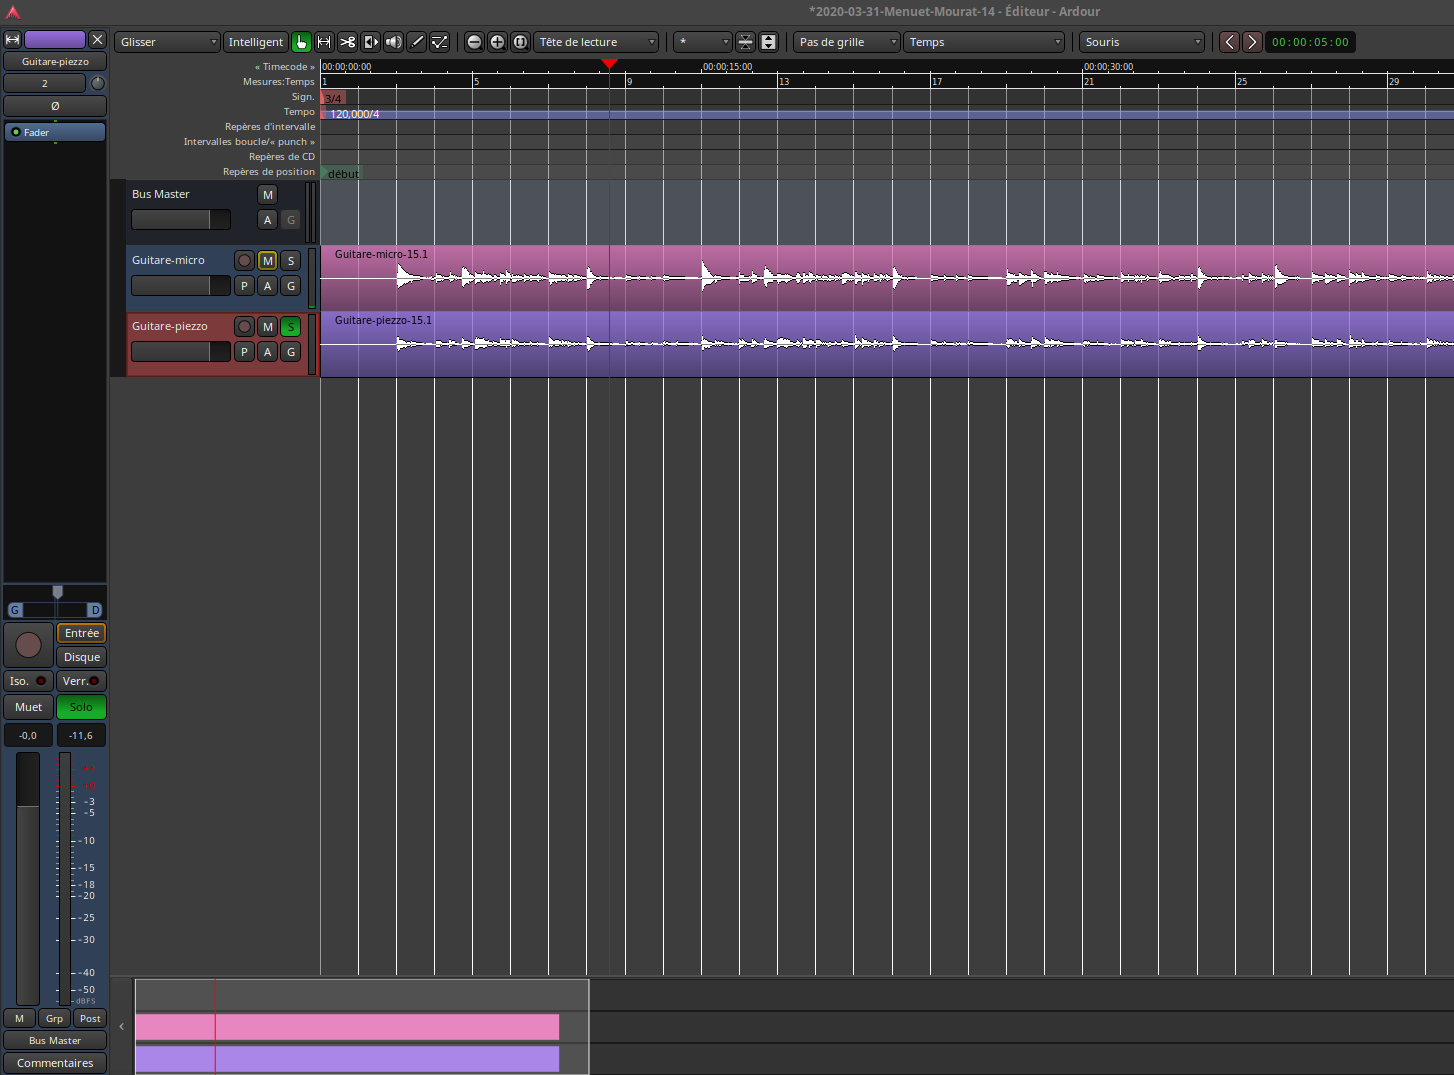Select the Draw (pencil) tool
The image size is (1454, 1075).
(x=417, y=42)
